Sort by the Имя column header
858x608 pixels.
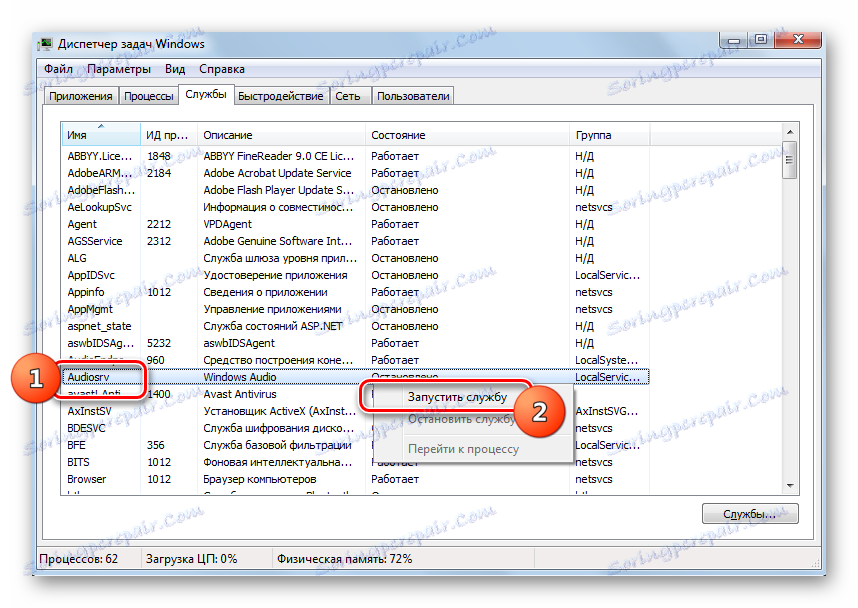click(x=101, y=135)
